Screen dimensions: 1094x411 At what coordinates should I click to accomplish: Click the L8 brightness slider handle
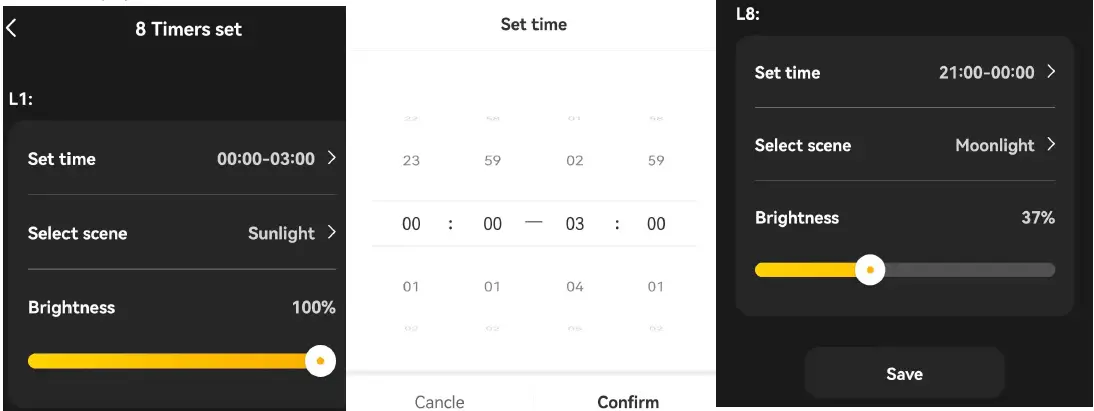pyautogui.click(x=870, y=270)
